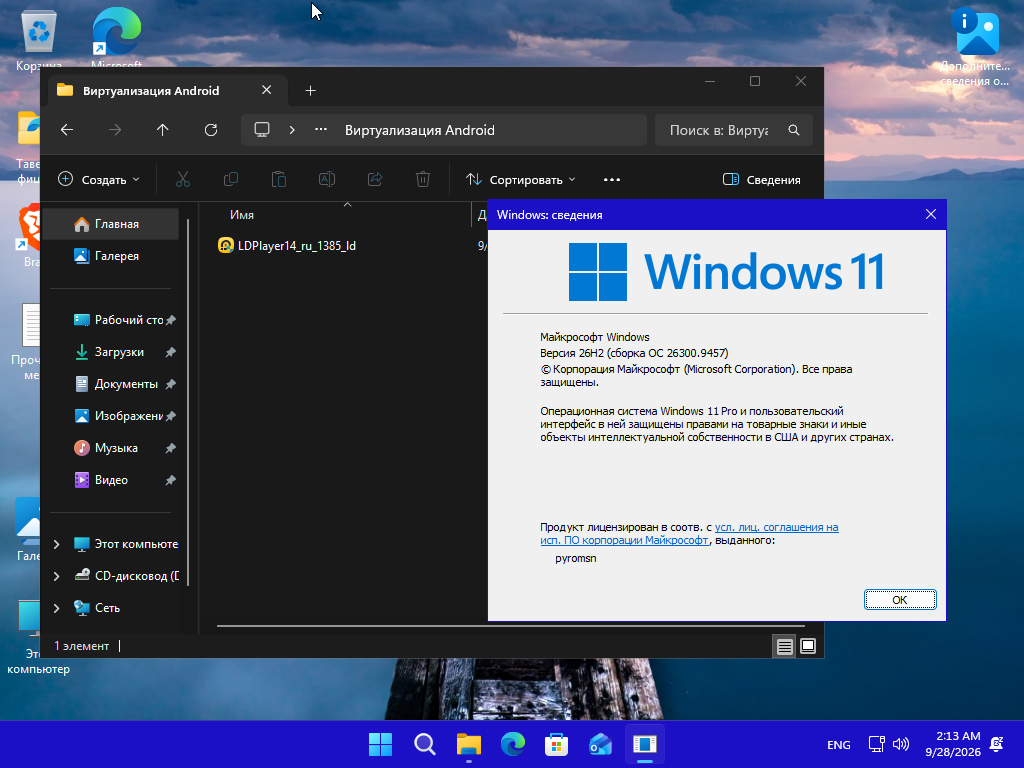Open clock and date in taskbar
1024x768 pixels.
point(953,744)
